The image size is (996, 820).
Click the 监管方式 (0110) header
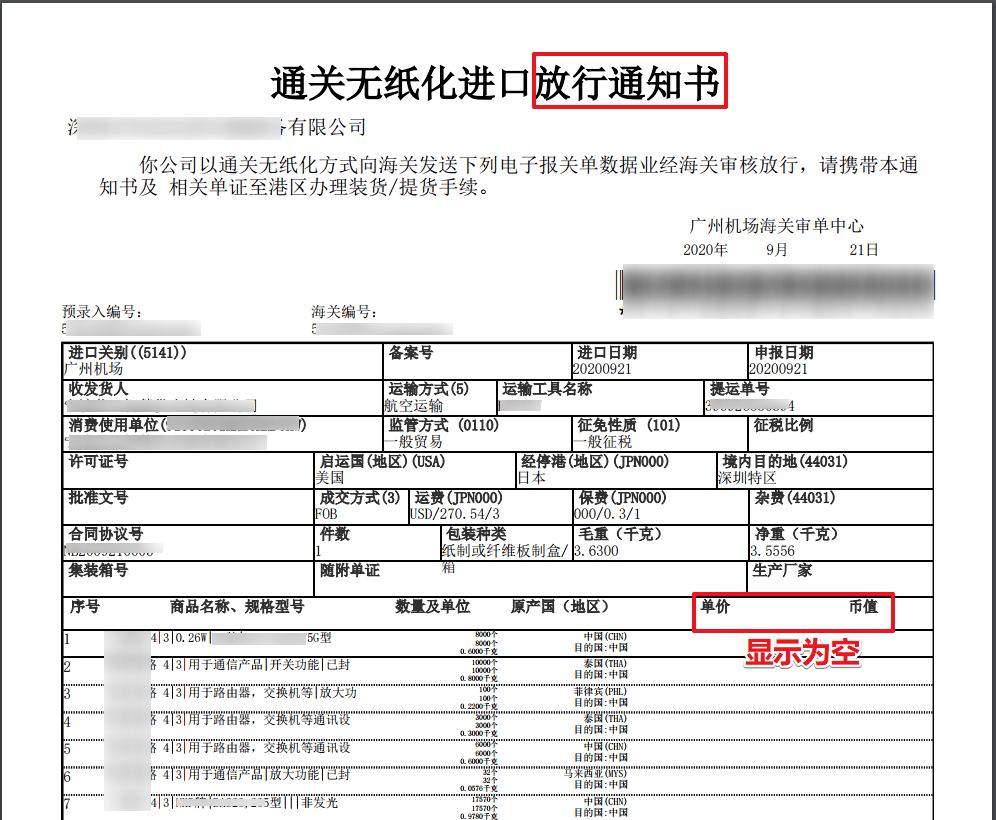pos(444,425)
